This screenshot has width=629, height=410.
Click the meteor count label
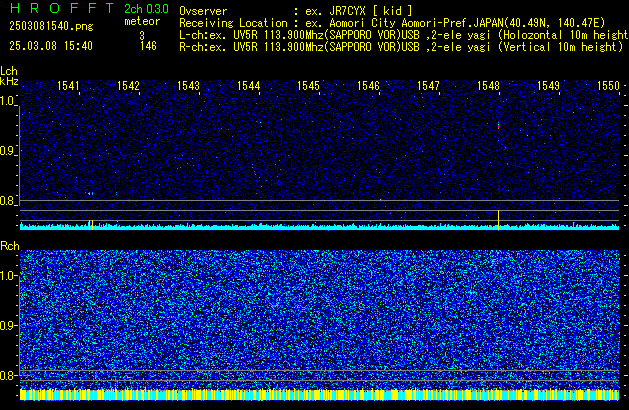pyautogui.click(x=142, y=21)
